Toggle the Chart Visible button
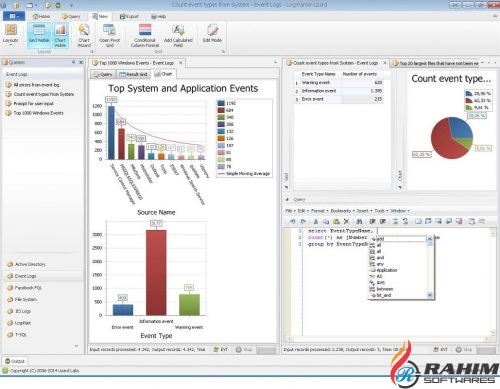The width and height of the screenshot is (500, 389). point(60,35)
